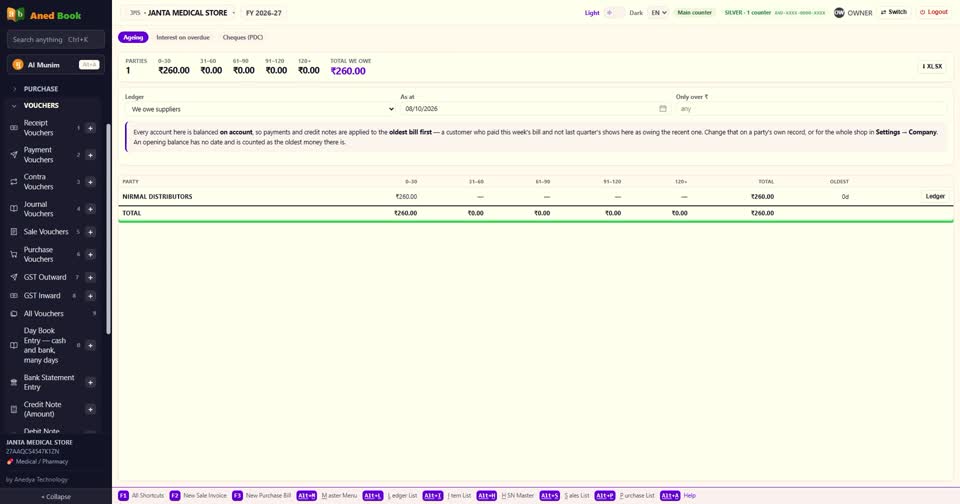960x504 pixels.
Task: Open the FY 2026-27 financial year selector
Action: click(264, 13)
